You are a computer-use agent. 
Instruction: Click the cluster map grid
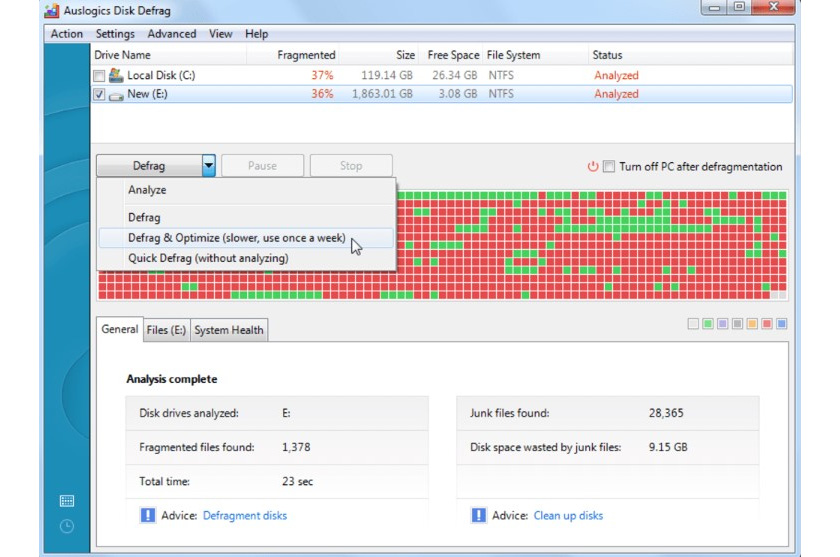(x=442, y=245)
